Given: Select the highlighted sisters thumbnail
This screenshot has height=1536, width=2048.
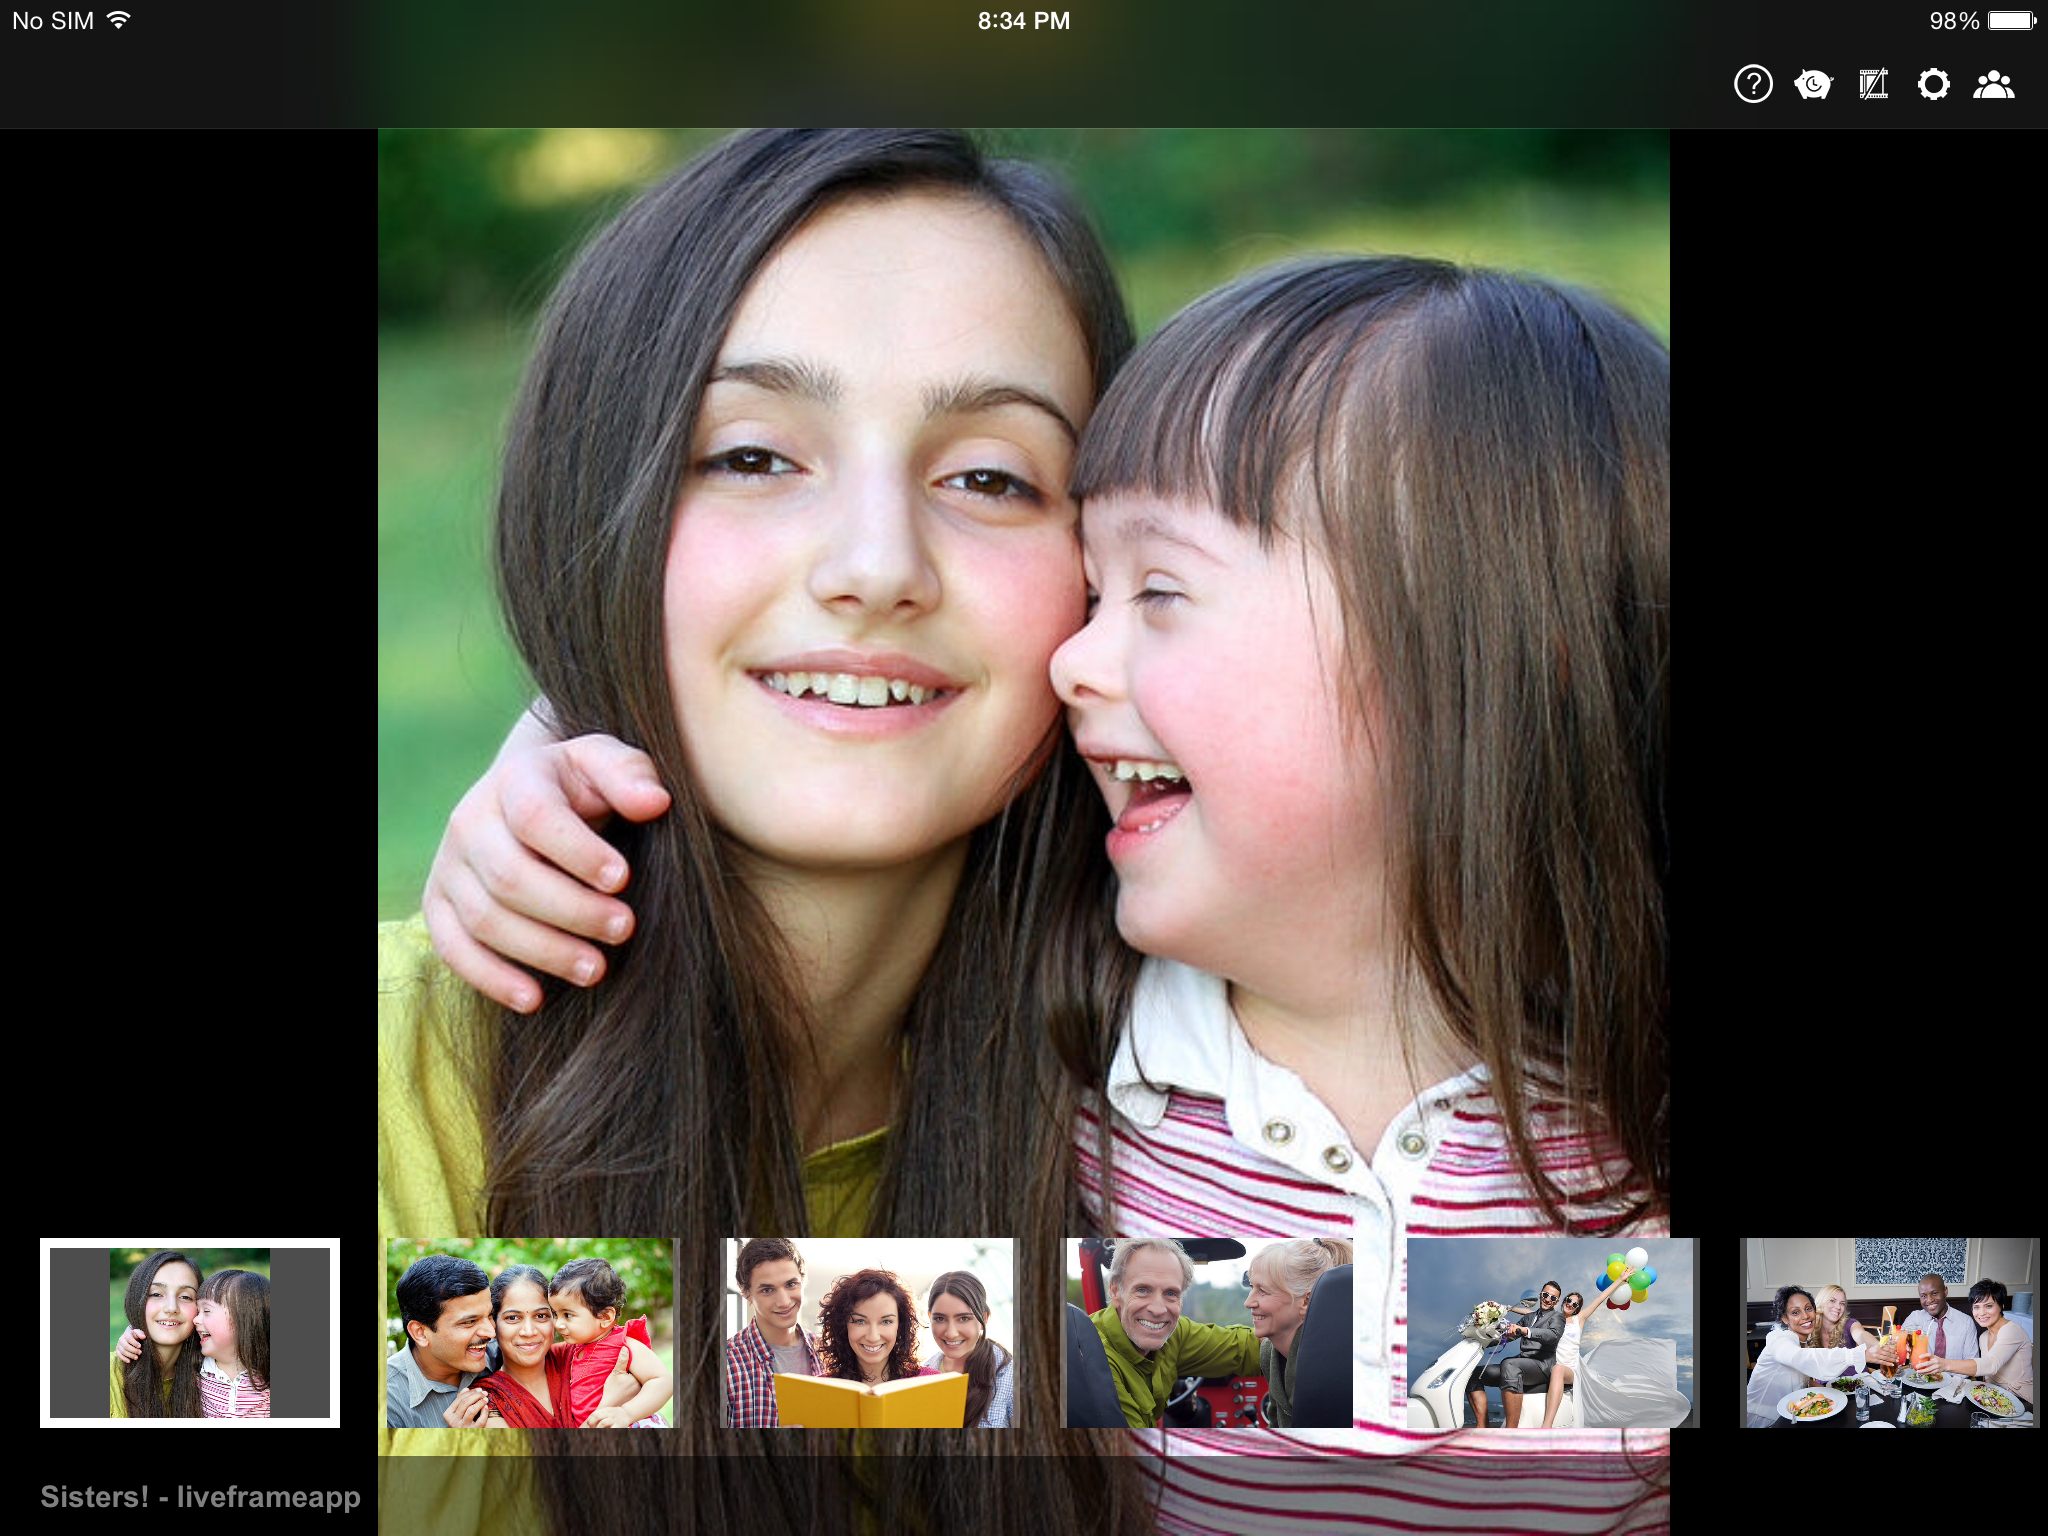Looking at the screenshot, I should pyautogui.click(x=190, y=1333).
